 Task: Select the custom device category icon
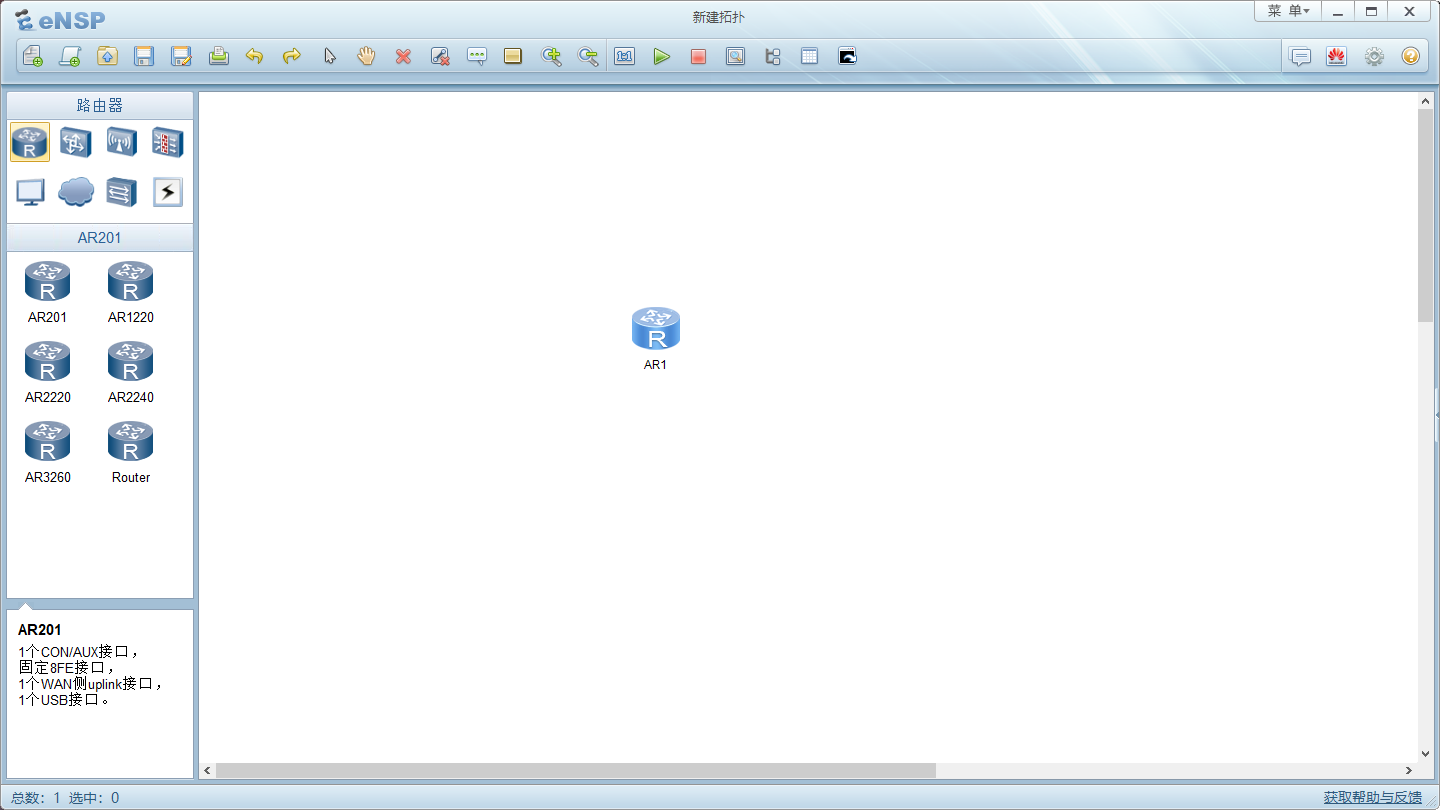coord(122,192)
